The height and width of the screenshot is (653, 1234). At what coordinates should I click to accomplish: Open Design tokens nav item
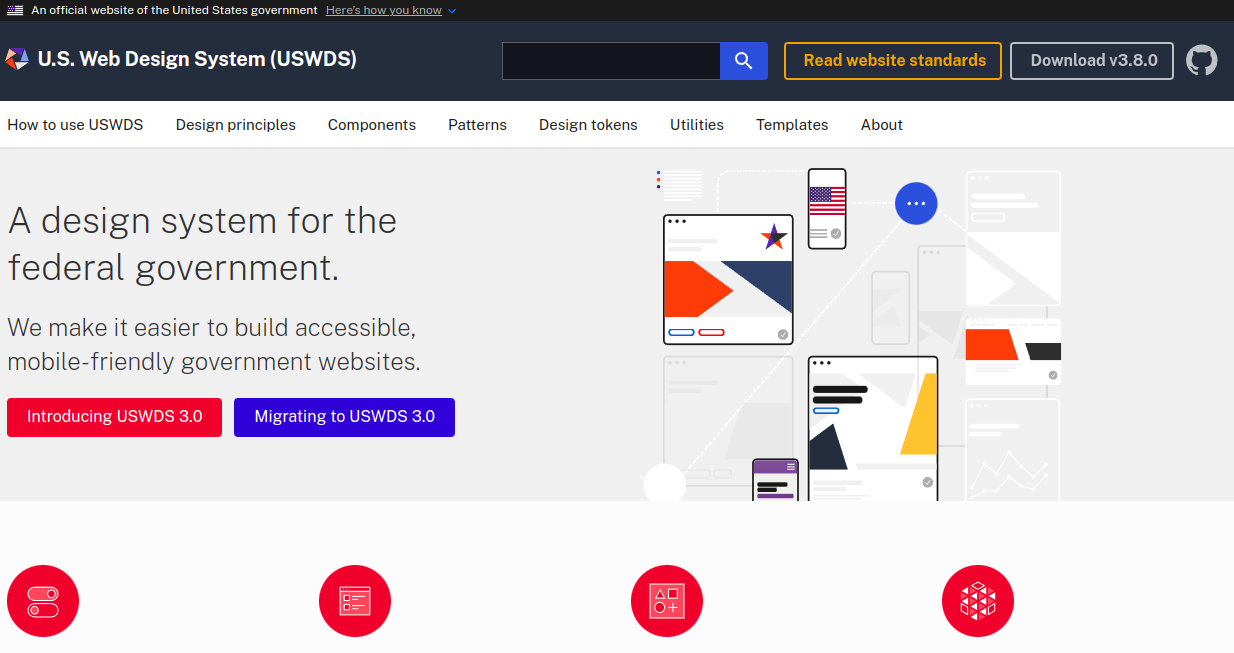[x=588, y=125]
